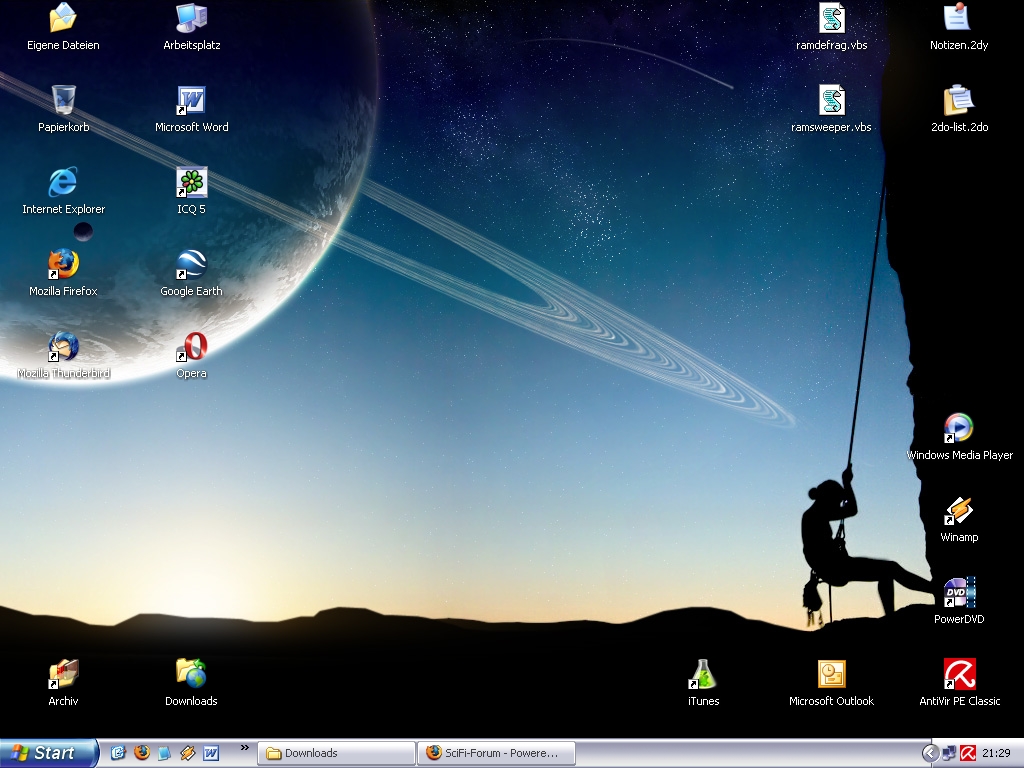Image resolution: width=1024 pixels, height=768 pixels.
Task: Launch Word from the Quick Launch bar
Action: (x=211, y=753)
